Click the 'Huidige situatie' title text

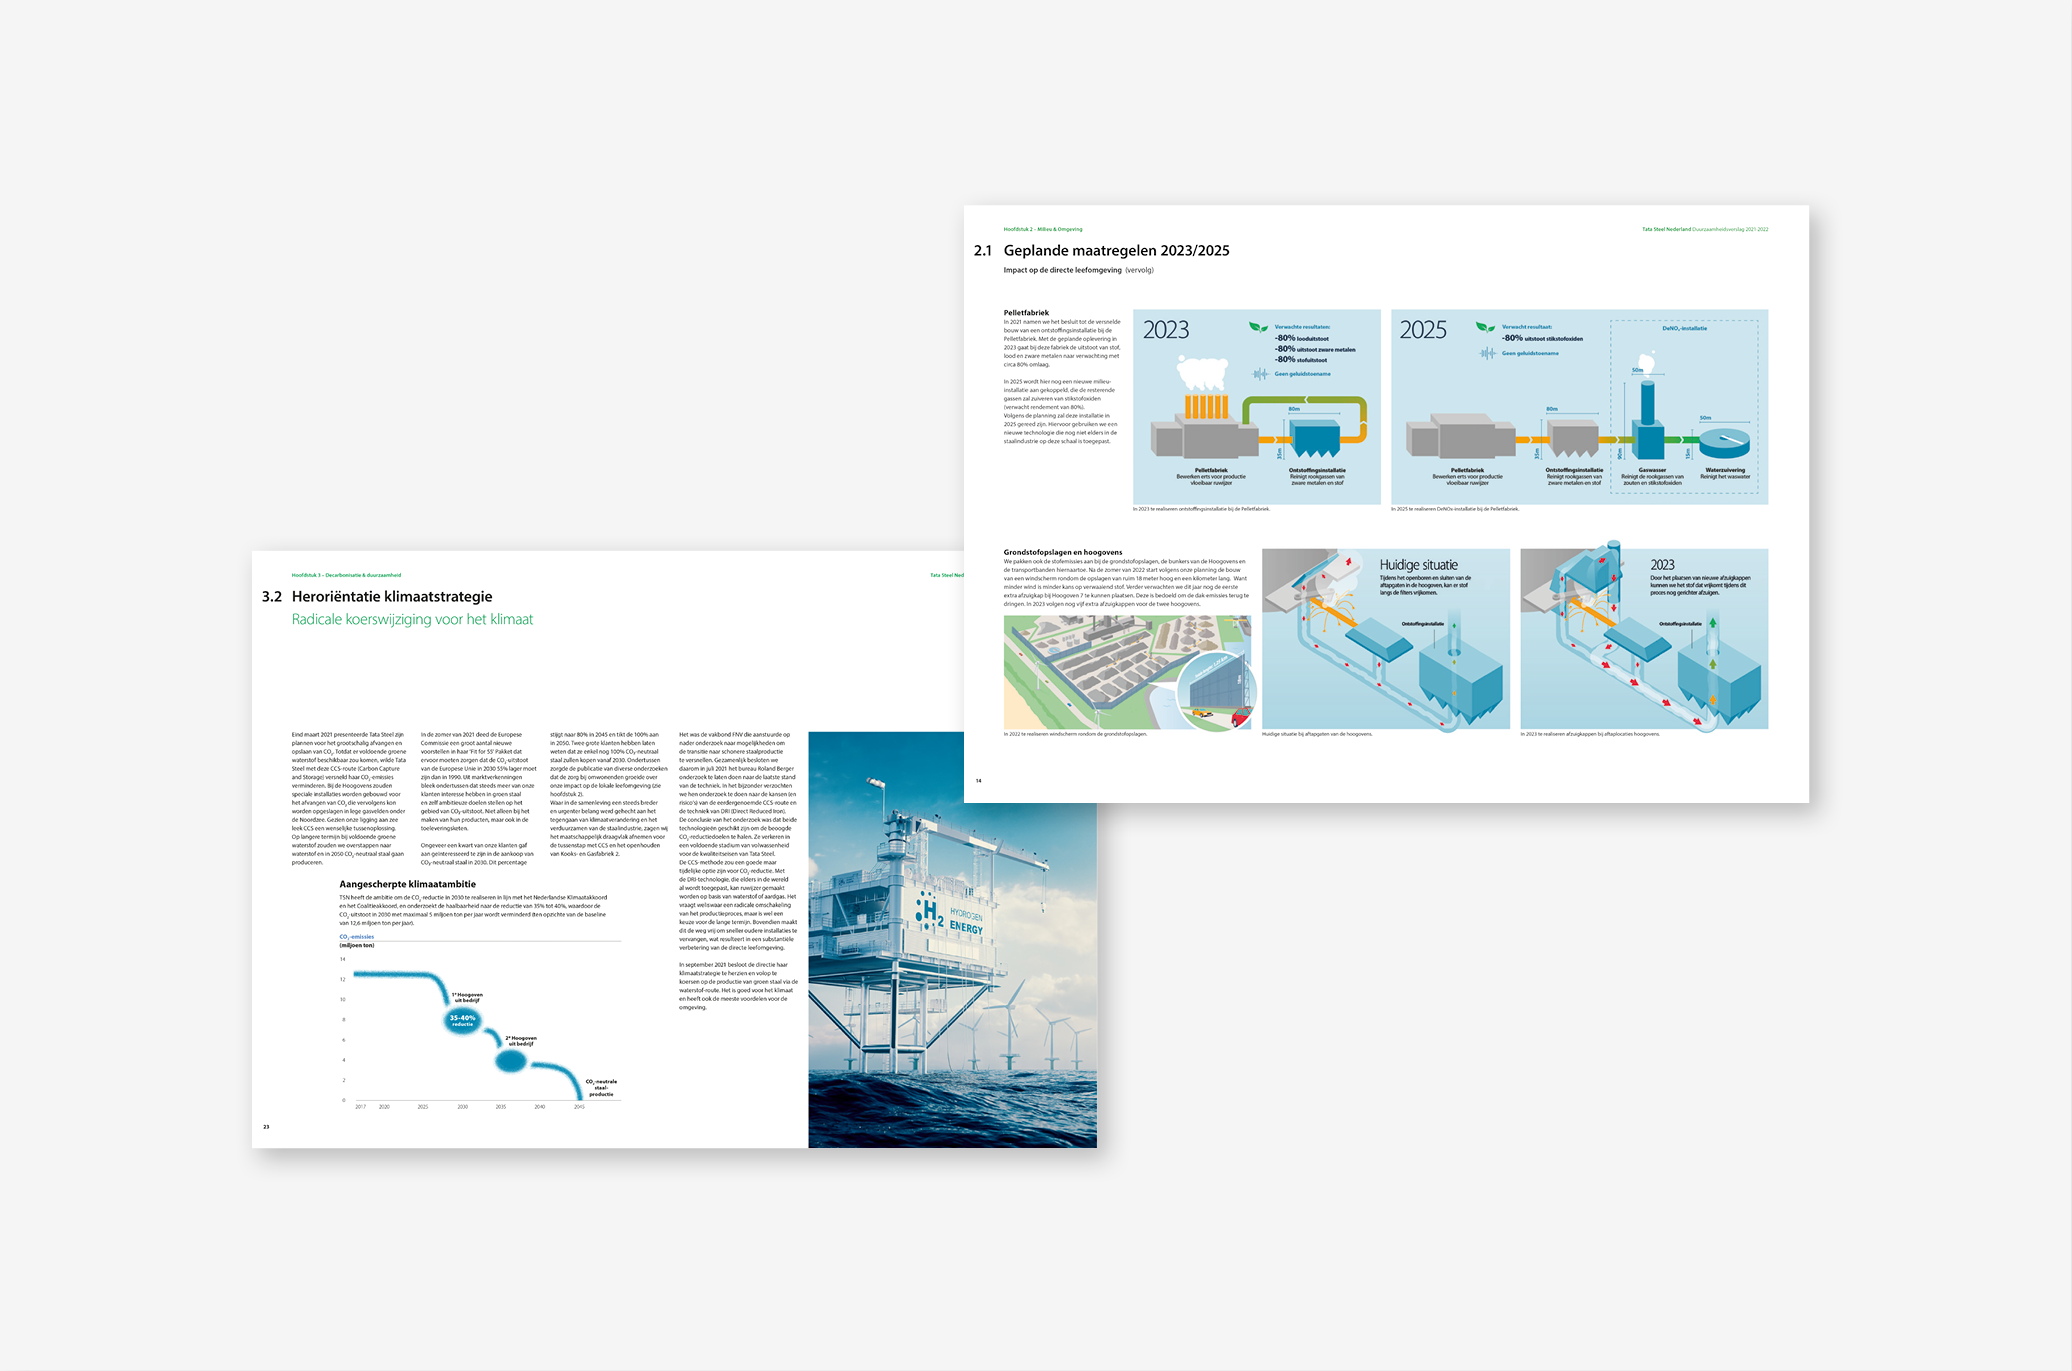coord(1418,565)
